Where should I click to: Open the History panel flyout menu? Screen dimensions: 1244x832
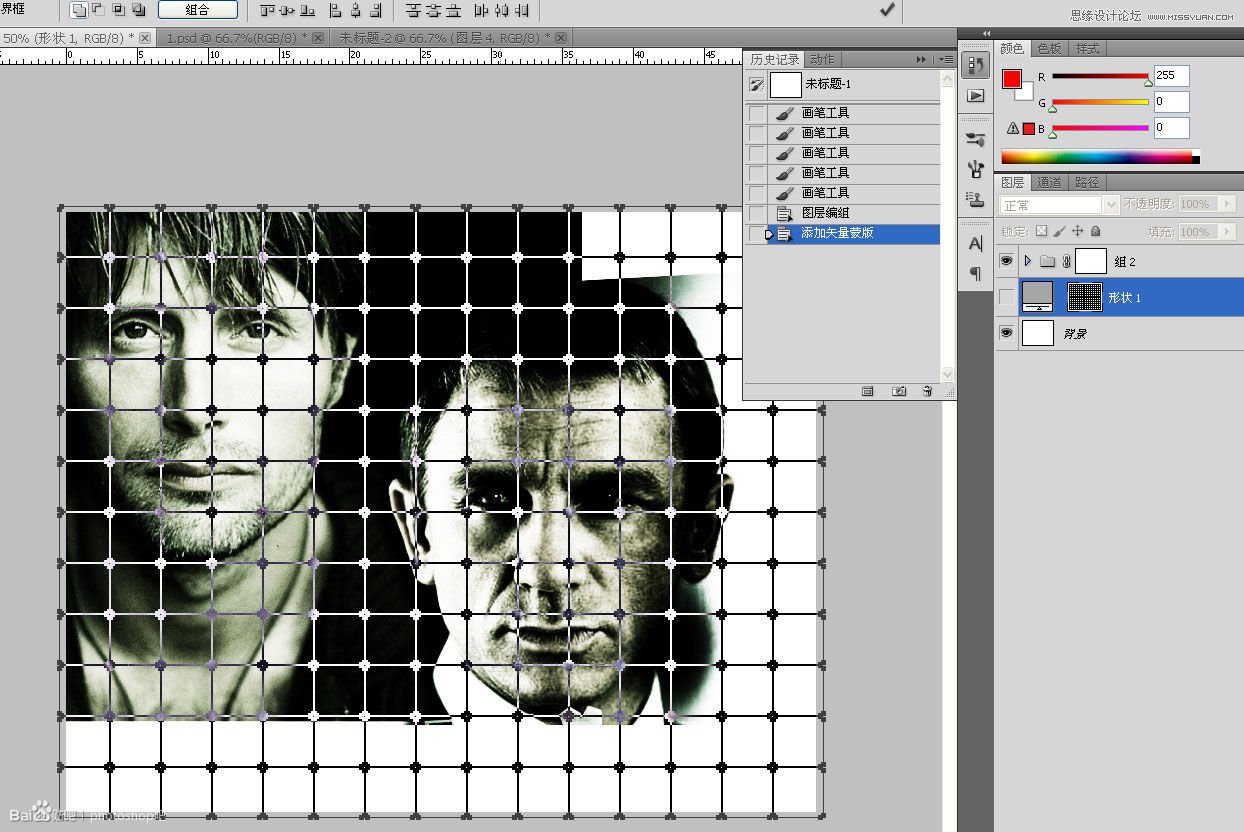click(x=946, y=60)
